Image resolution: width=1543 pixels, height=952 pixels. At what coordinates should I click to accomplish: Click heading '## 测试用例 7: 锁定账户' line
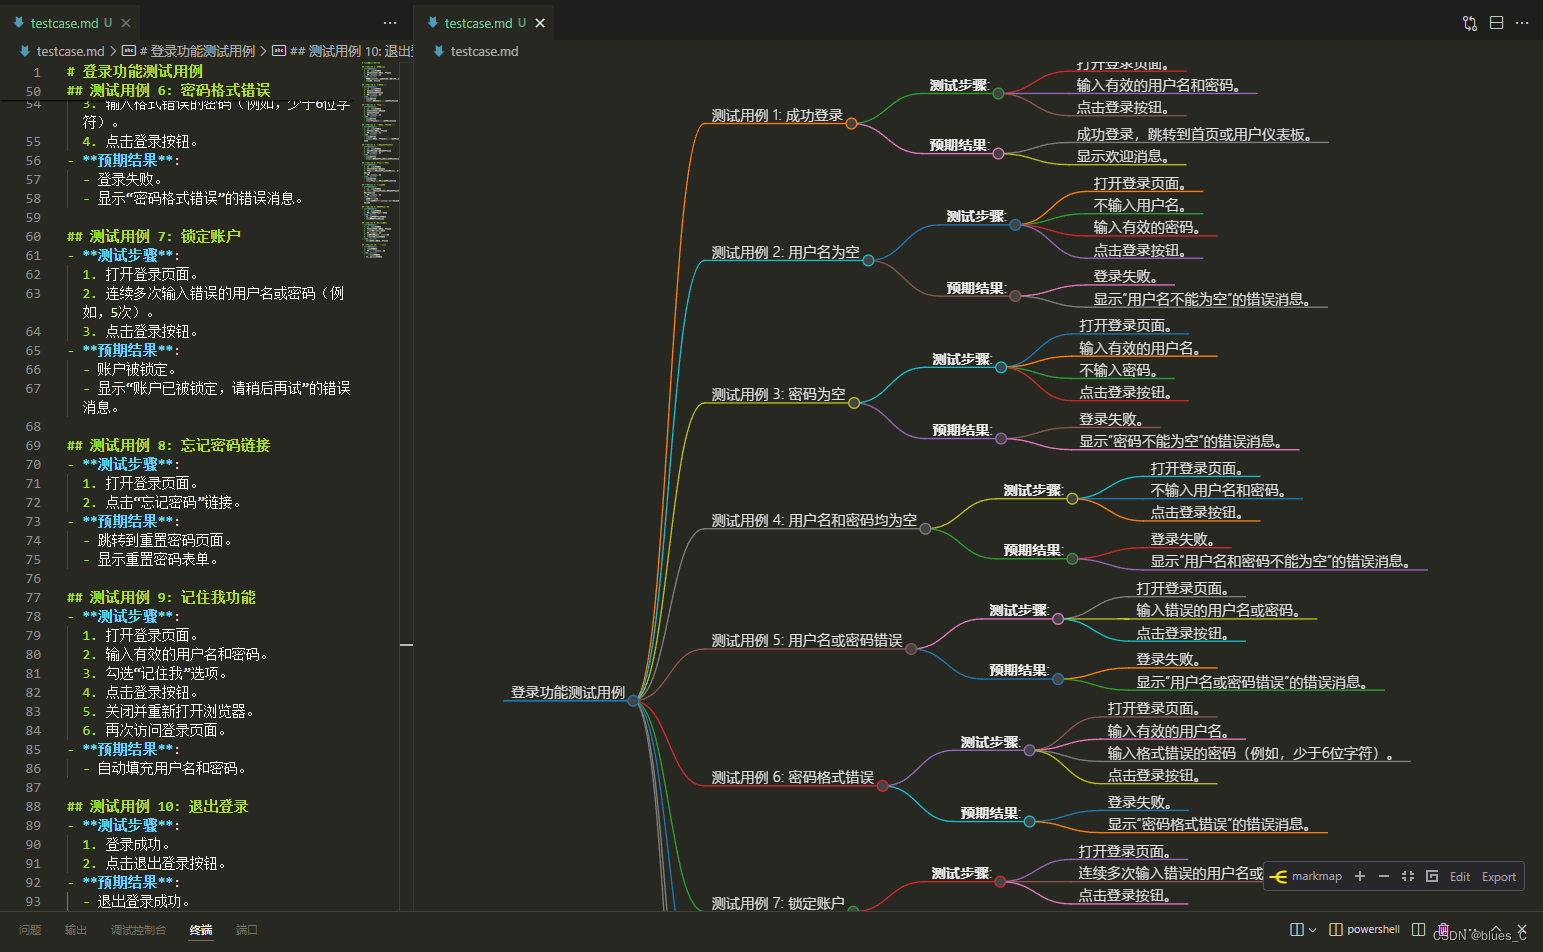click(x=154, y=236)
